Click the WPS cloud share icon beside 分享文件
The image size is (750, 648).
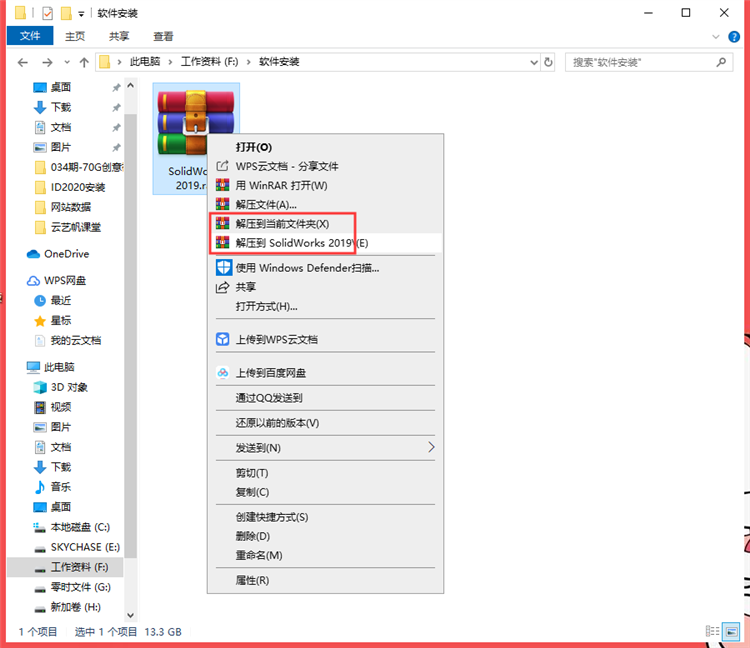pyautogui.click(x=222, y=166)
